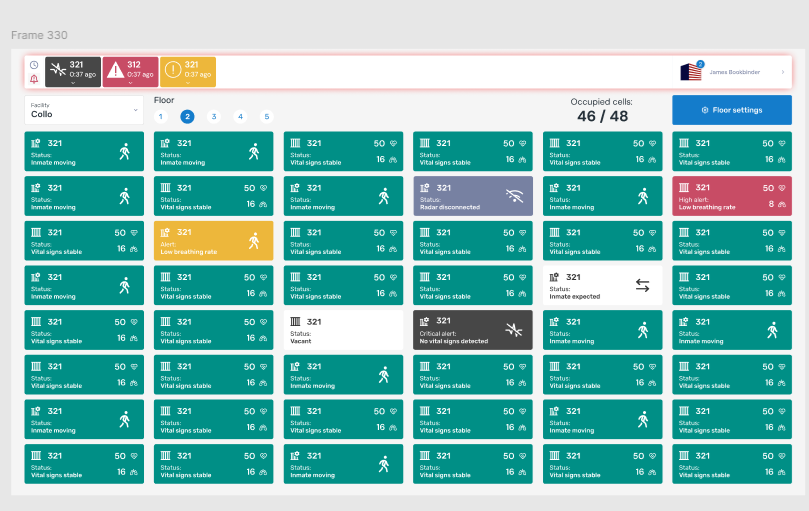Click the cell icon on Radar disconnected card
Screen dimensions: 809x511
click(425, 188)
